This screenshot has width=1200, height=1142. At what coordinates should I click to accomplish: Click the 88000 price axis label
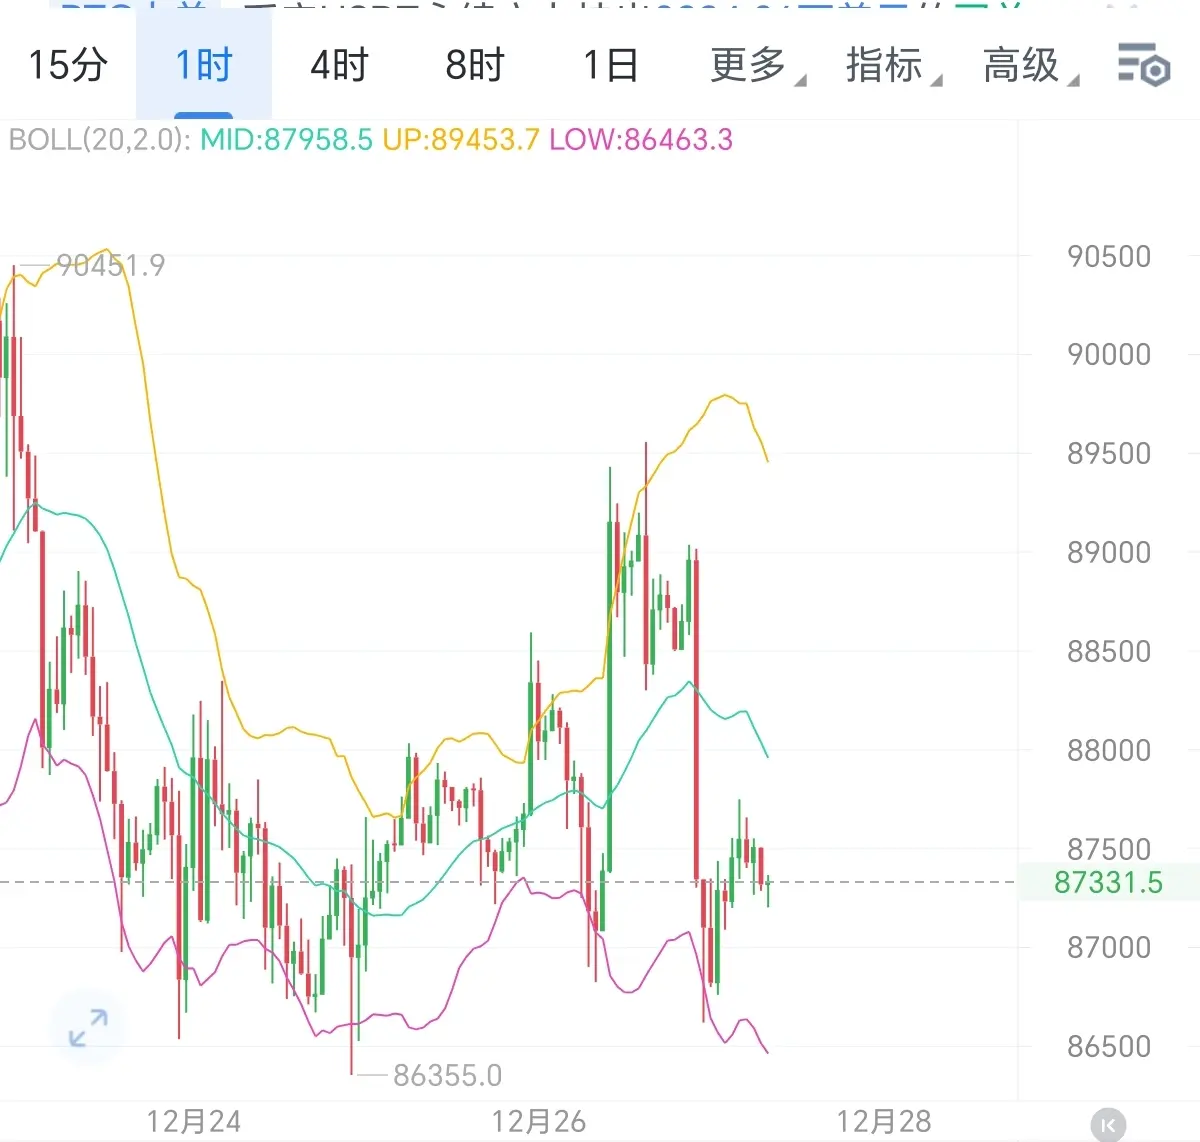click(1108, 750)
